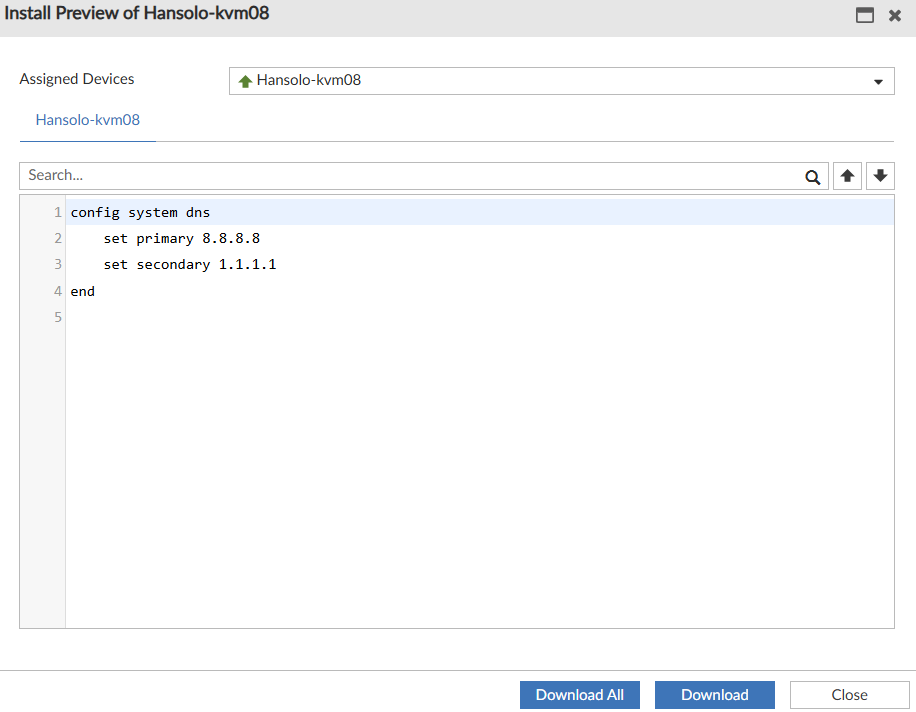The height and width of the screenshot is (712, 916).
Task: Open the Assigned Devices dropdown arrow
Action: tap(878, 81)
